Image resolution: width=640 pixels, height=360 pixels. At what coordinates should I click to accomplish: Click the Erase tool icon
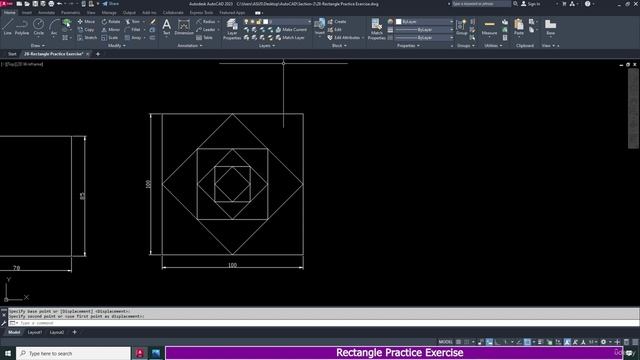click(x=153, y=22)
